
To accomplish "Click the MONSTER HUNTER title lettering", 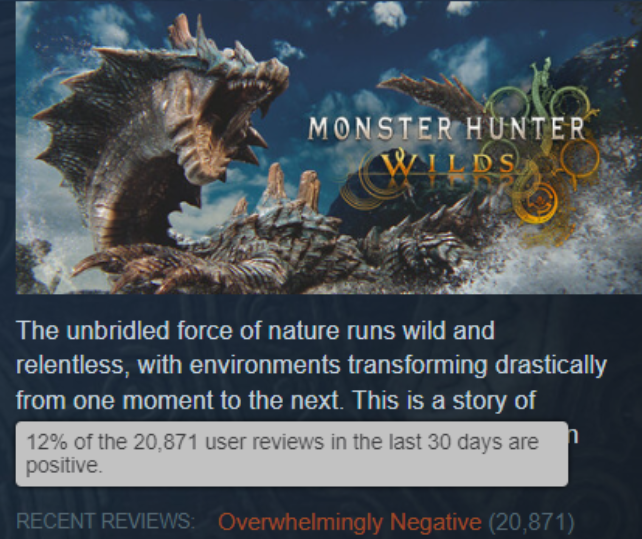I will click(446, 129).
